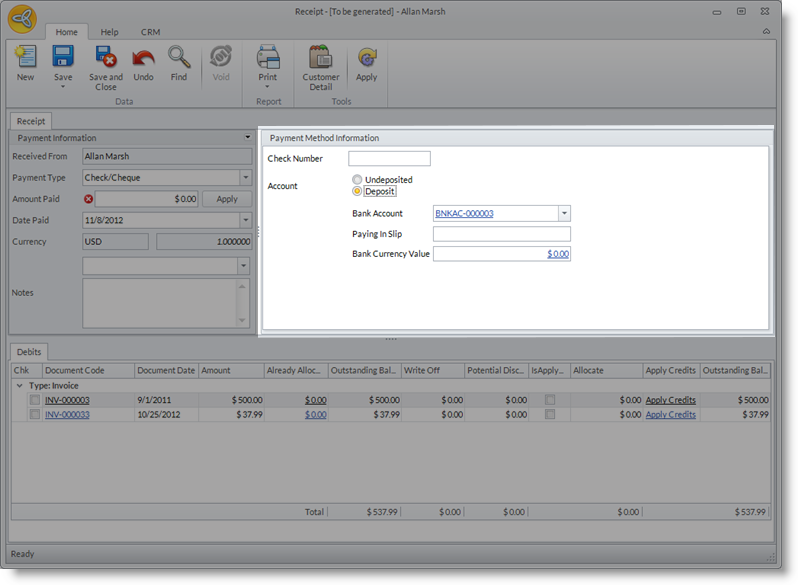The height and width of the screenshot is (585, 798).
Task: Click the Apply icon in Tools group
Action: (367, 58)
